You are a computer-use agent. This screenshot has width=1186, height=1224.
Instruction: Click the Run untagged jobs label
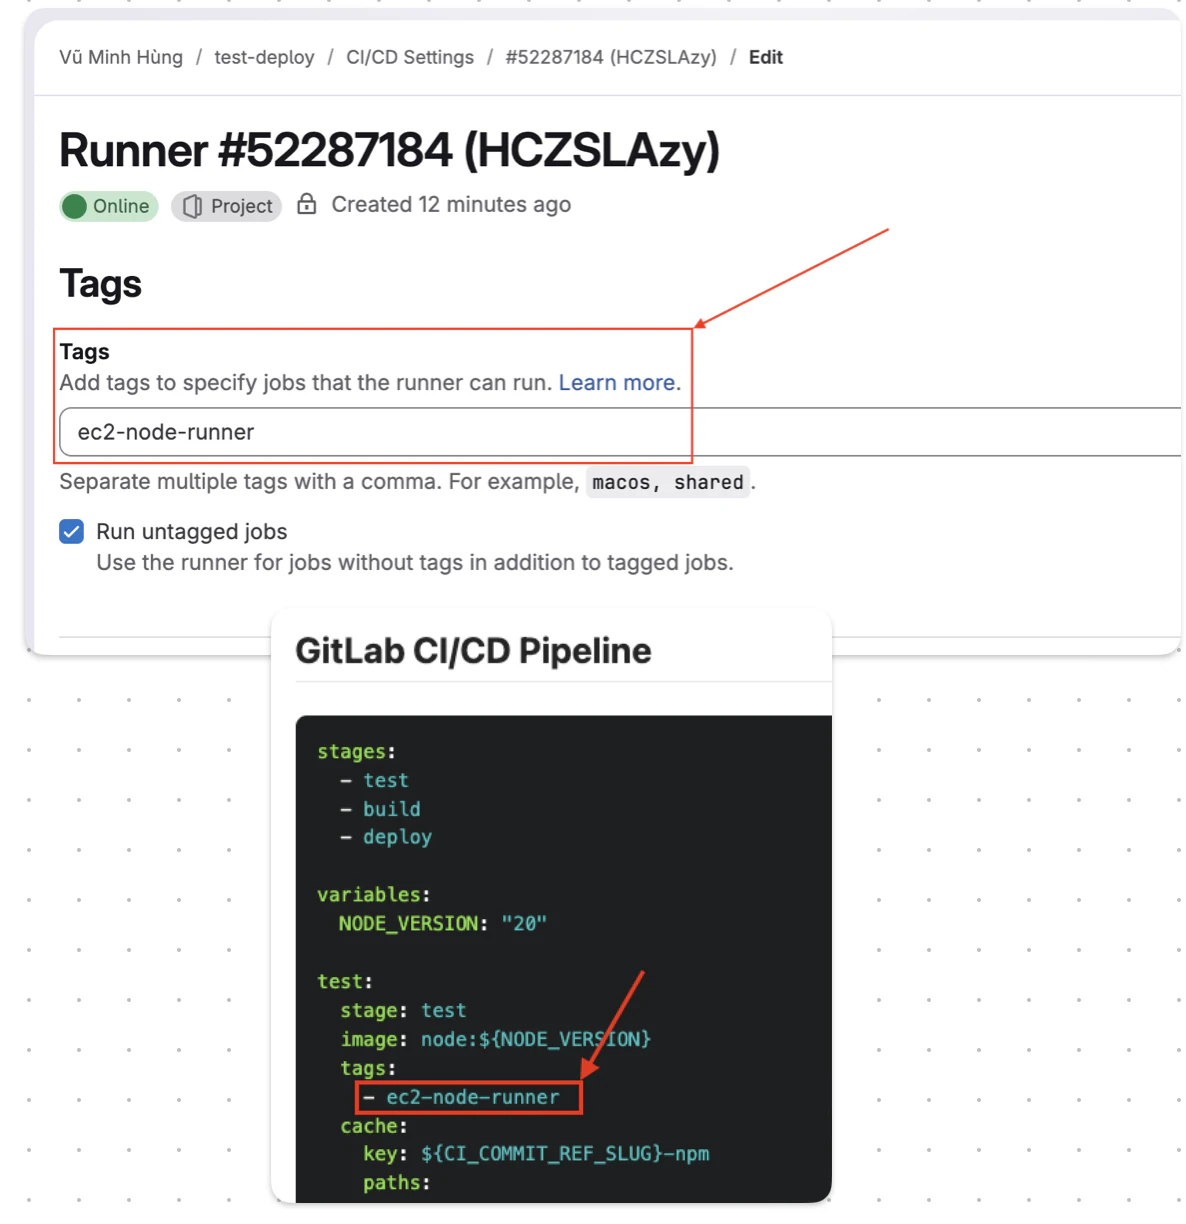point(192,532)
